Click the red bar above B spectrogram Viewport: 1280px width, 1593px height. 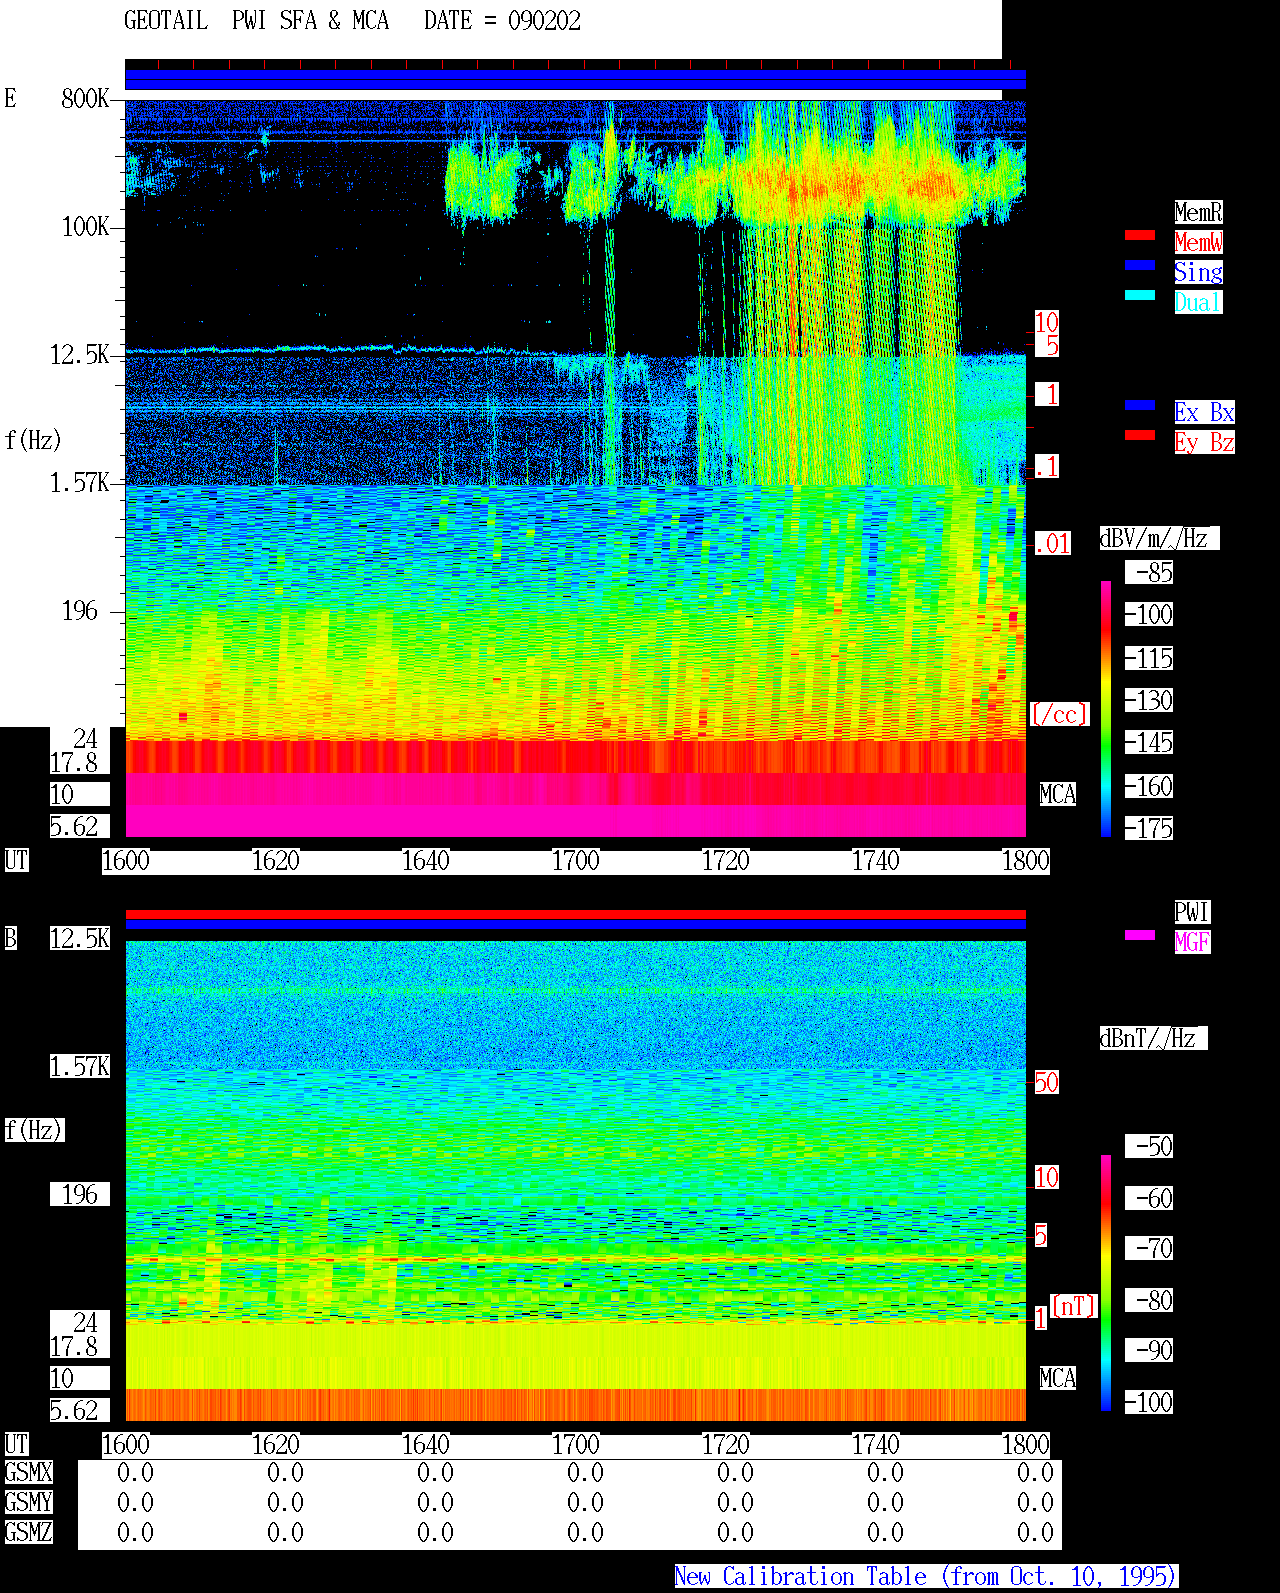[x=575, y=914]
